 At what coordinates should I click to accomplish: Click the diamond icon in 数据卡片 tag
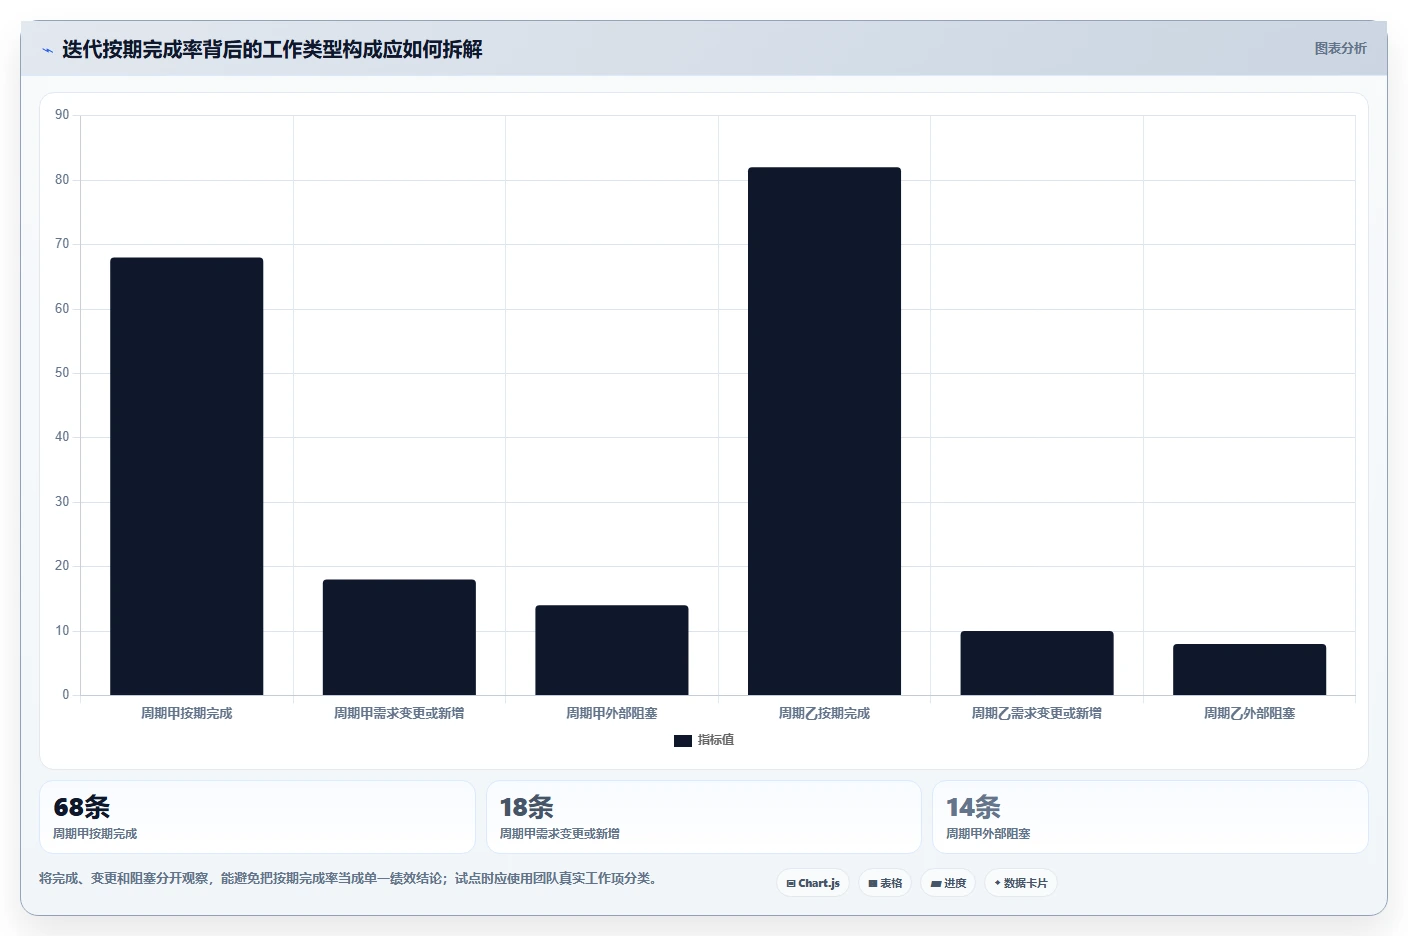(x=997, y=883)
